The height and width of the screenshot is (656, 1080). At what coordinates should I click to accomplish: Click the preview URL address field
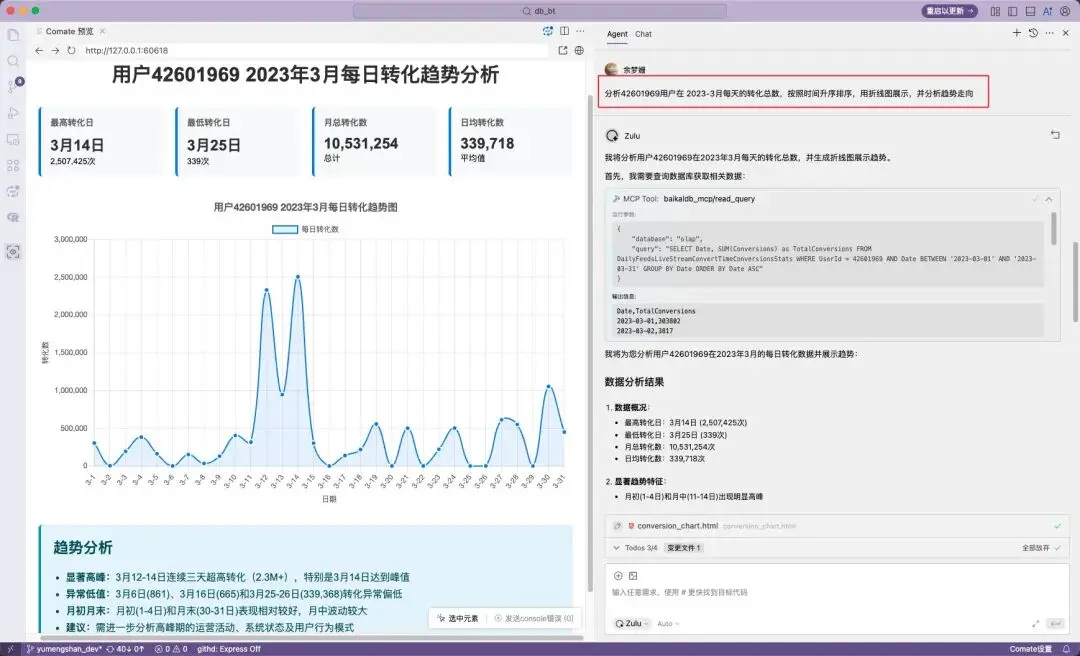315,50
